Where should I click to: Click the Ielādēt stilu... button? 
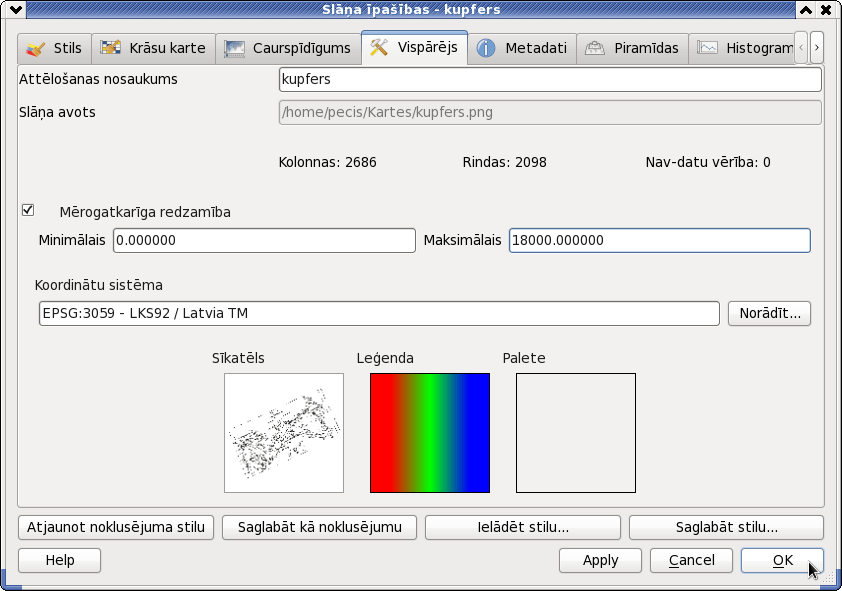click(523, 528)
